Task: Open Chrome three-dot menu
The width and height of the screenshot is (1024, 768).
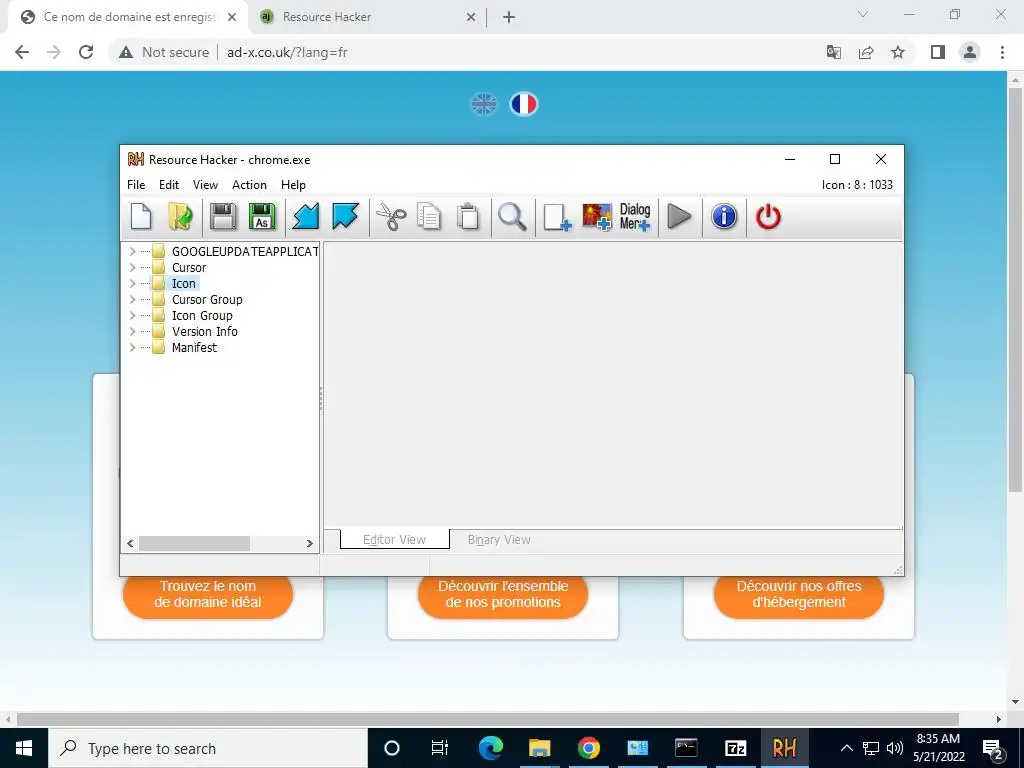Action: tap(1002, 52)
